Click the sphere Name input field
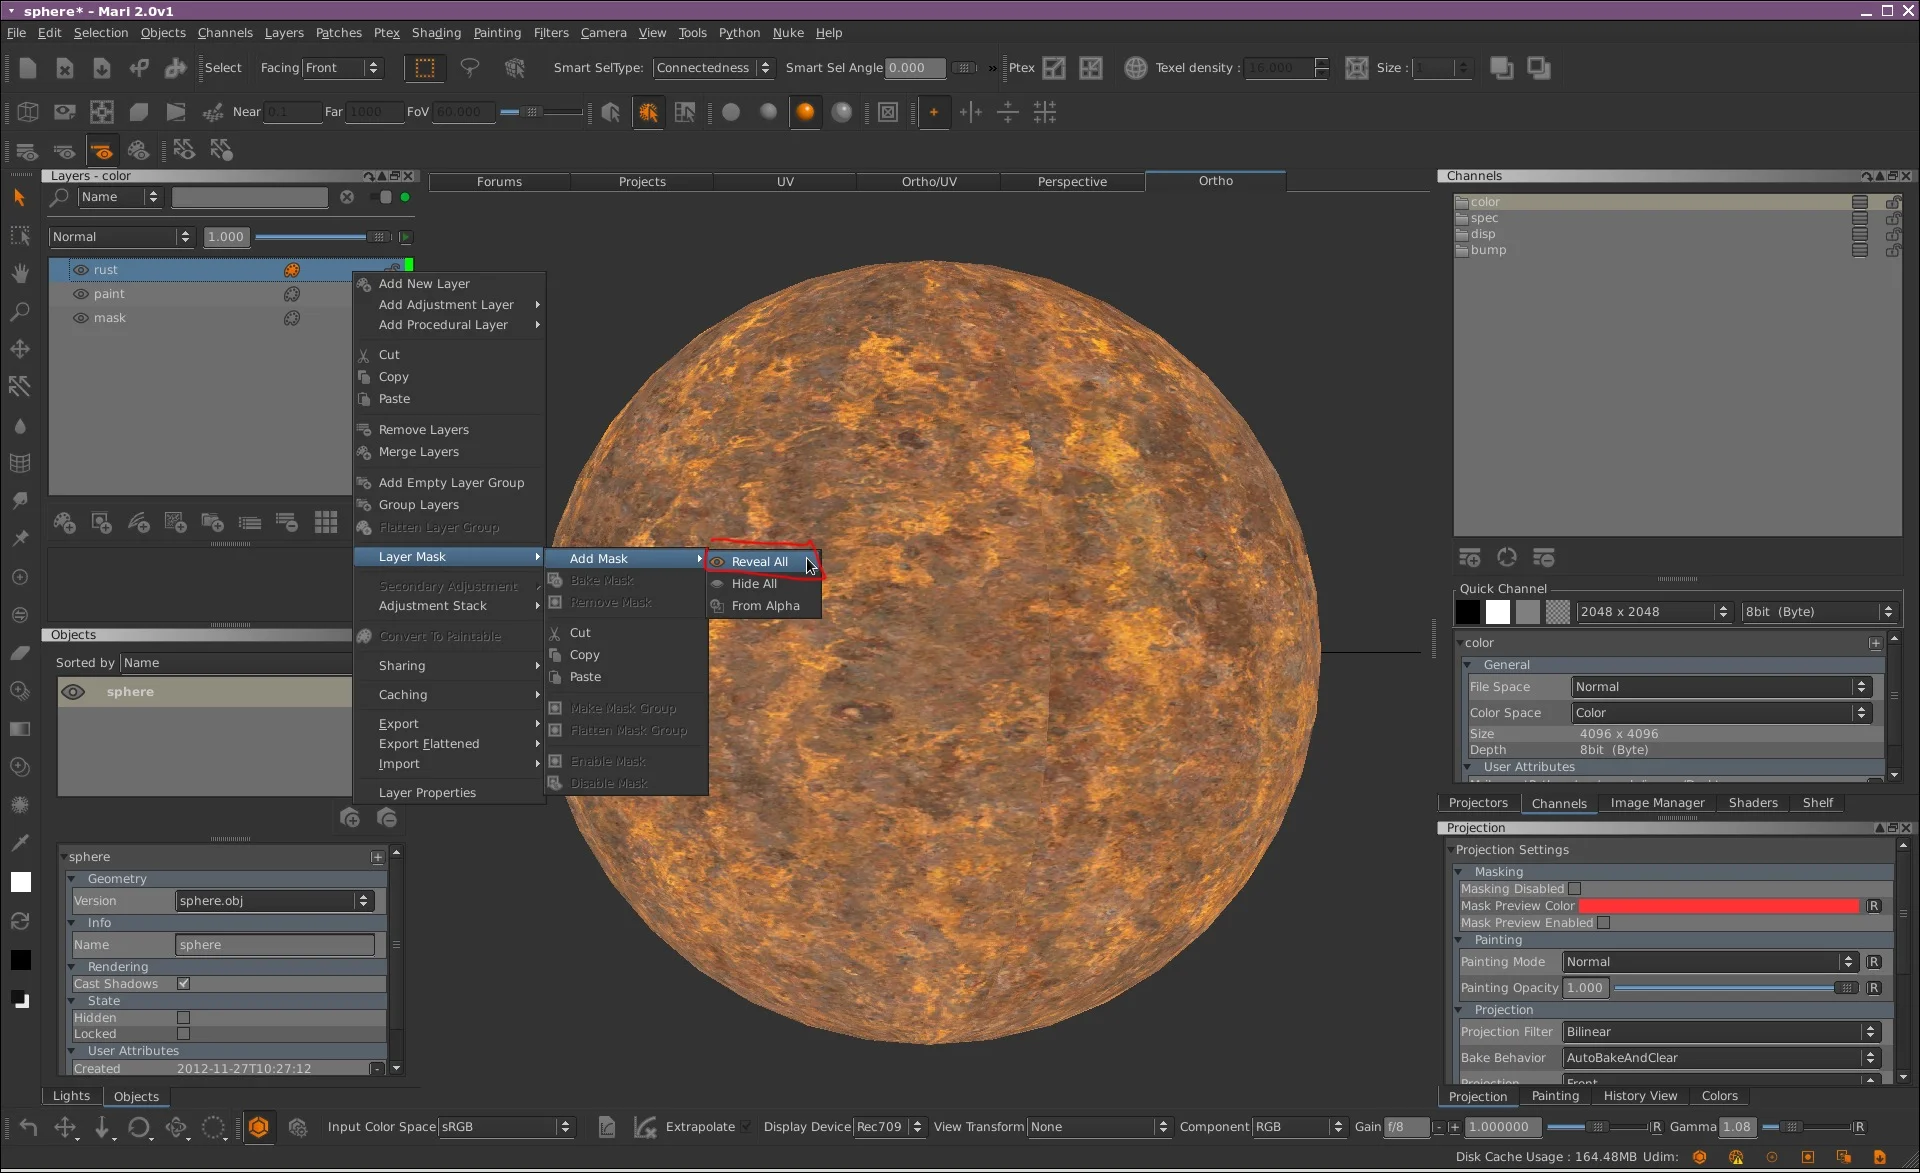 pos(275,945)
